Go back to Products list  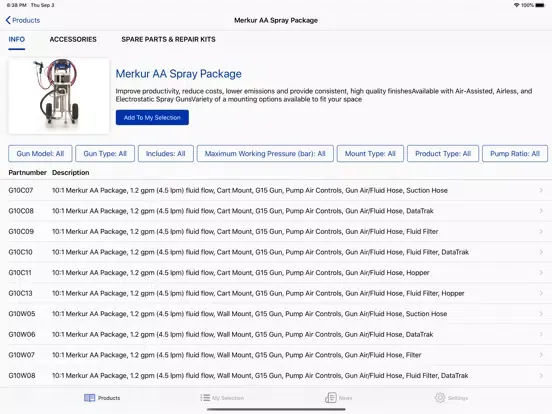tap(23, 20)
